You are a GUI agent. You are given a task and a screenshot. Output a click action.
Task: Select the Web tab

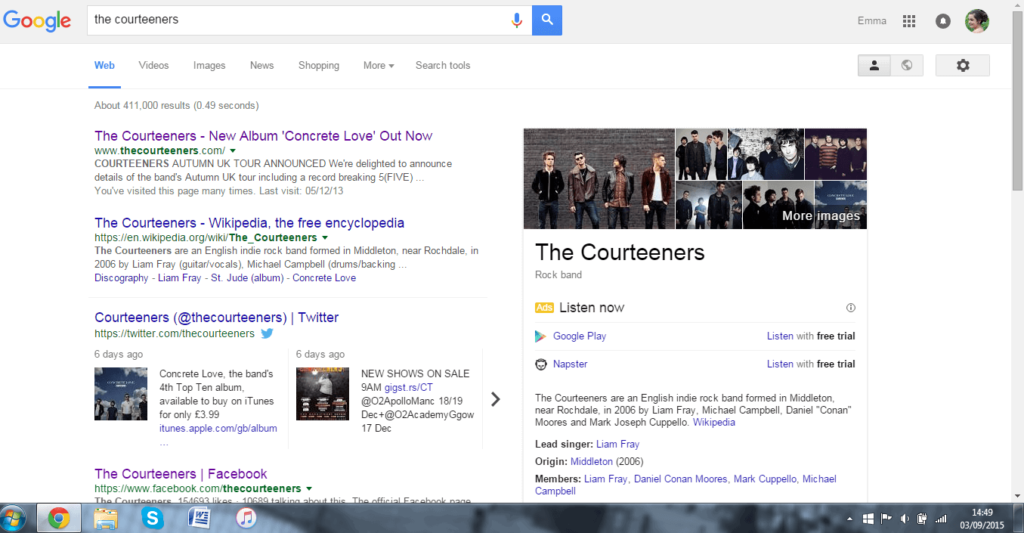pyautogui.click(x=104, y=65)
